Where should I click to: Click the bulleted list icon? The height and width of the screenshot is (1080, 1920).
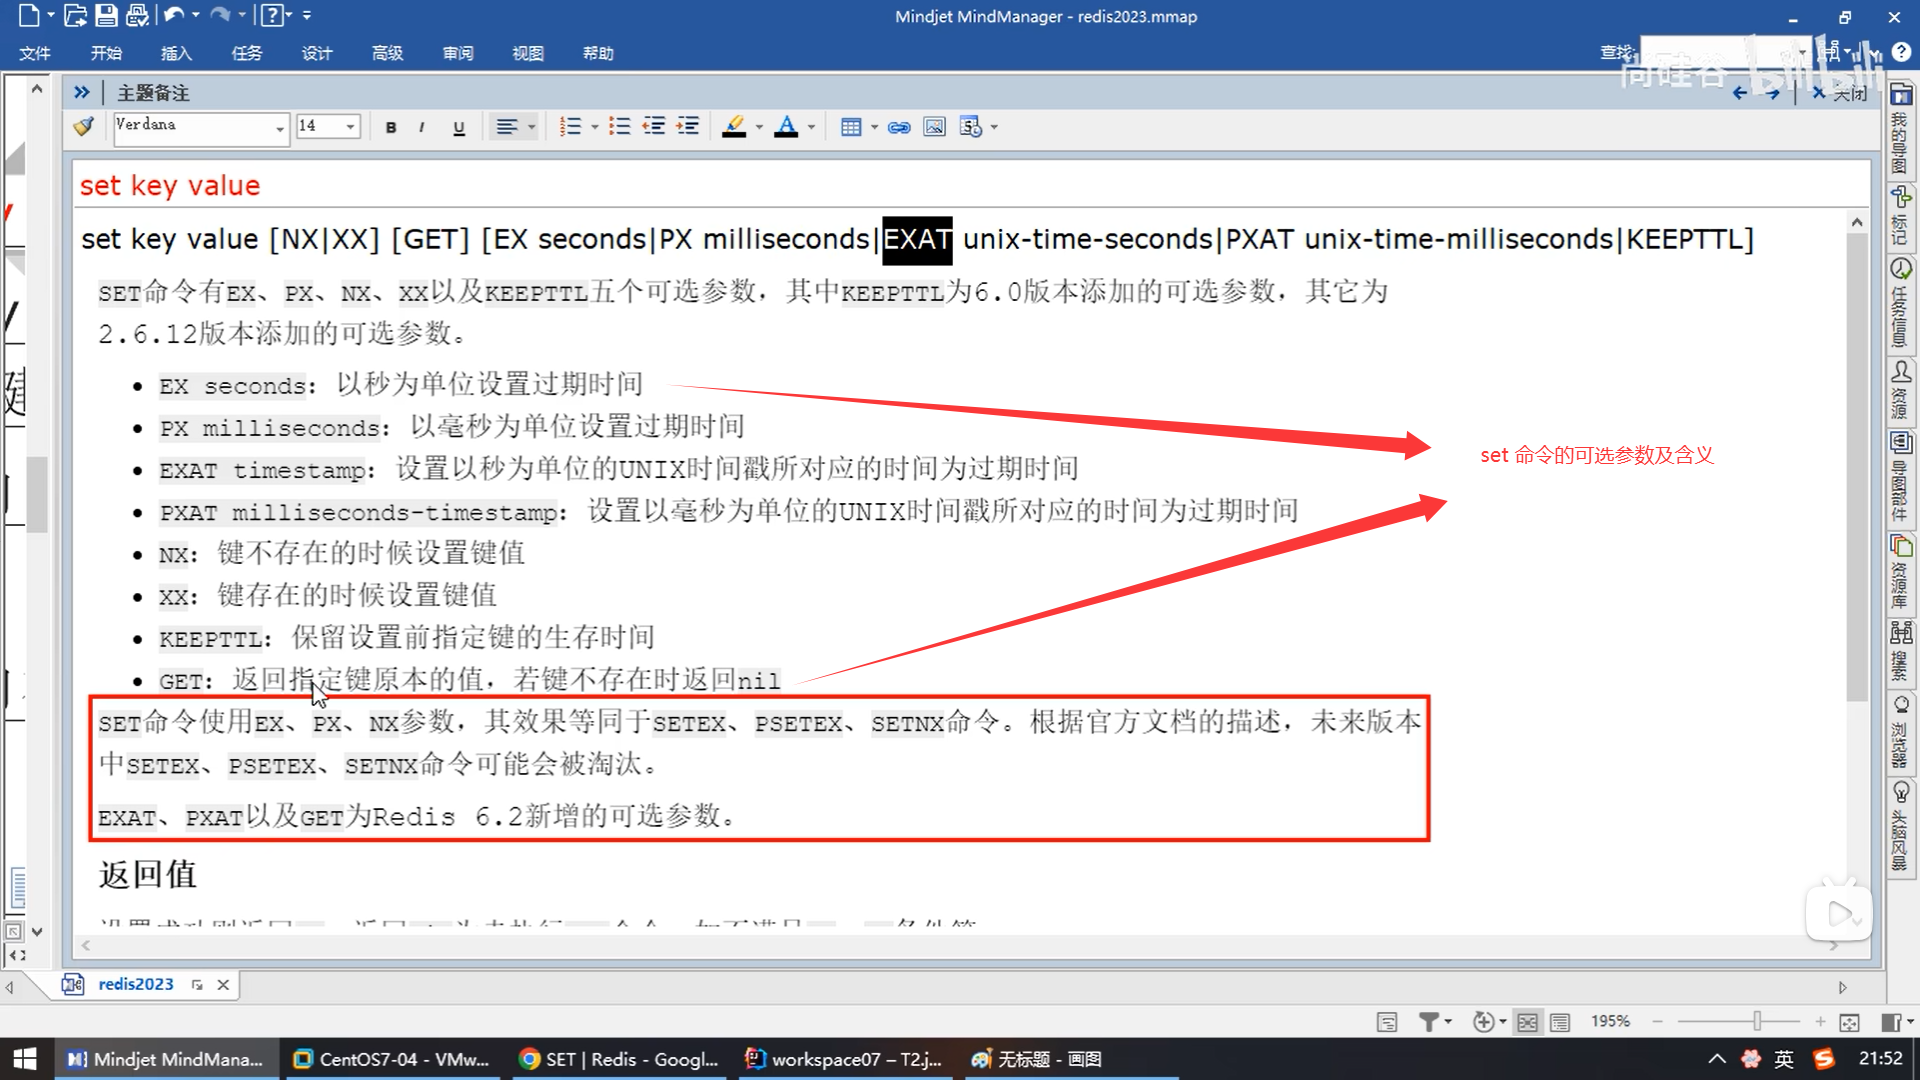point(620,127)
